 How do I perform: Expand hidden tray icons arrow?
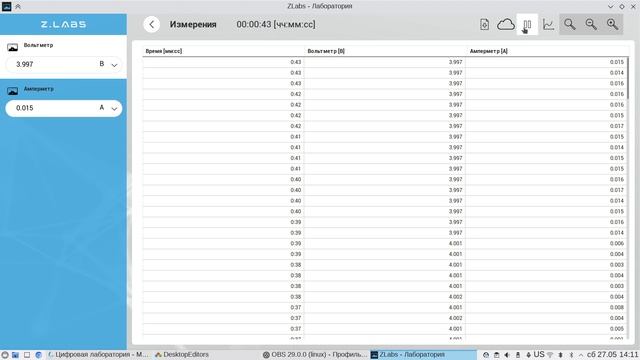click(581, 355)
